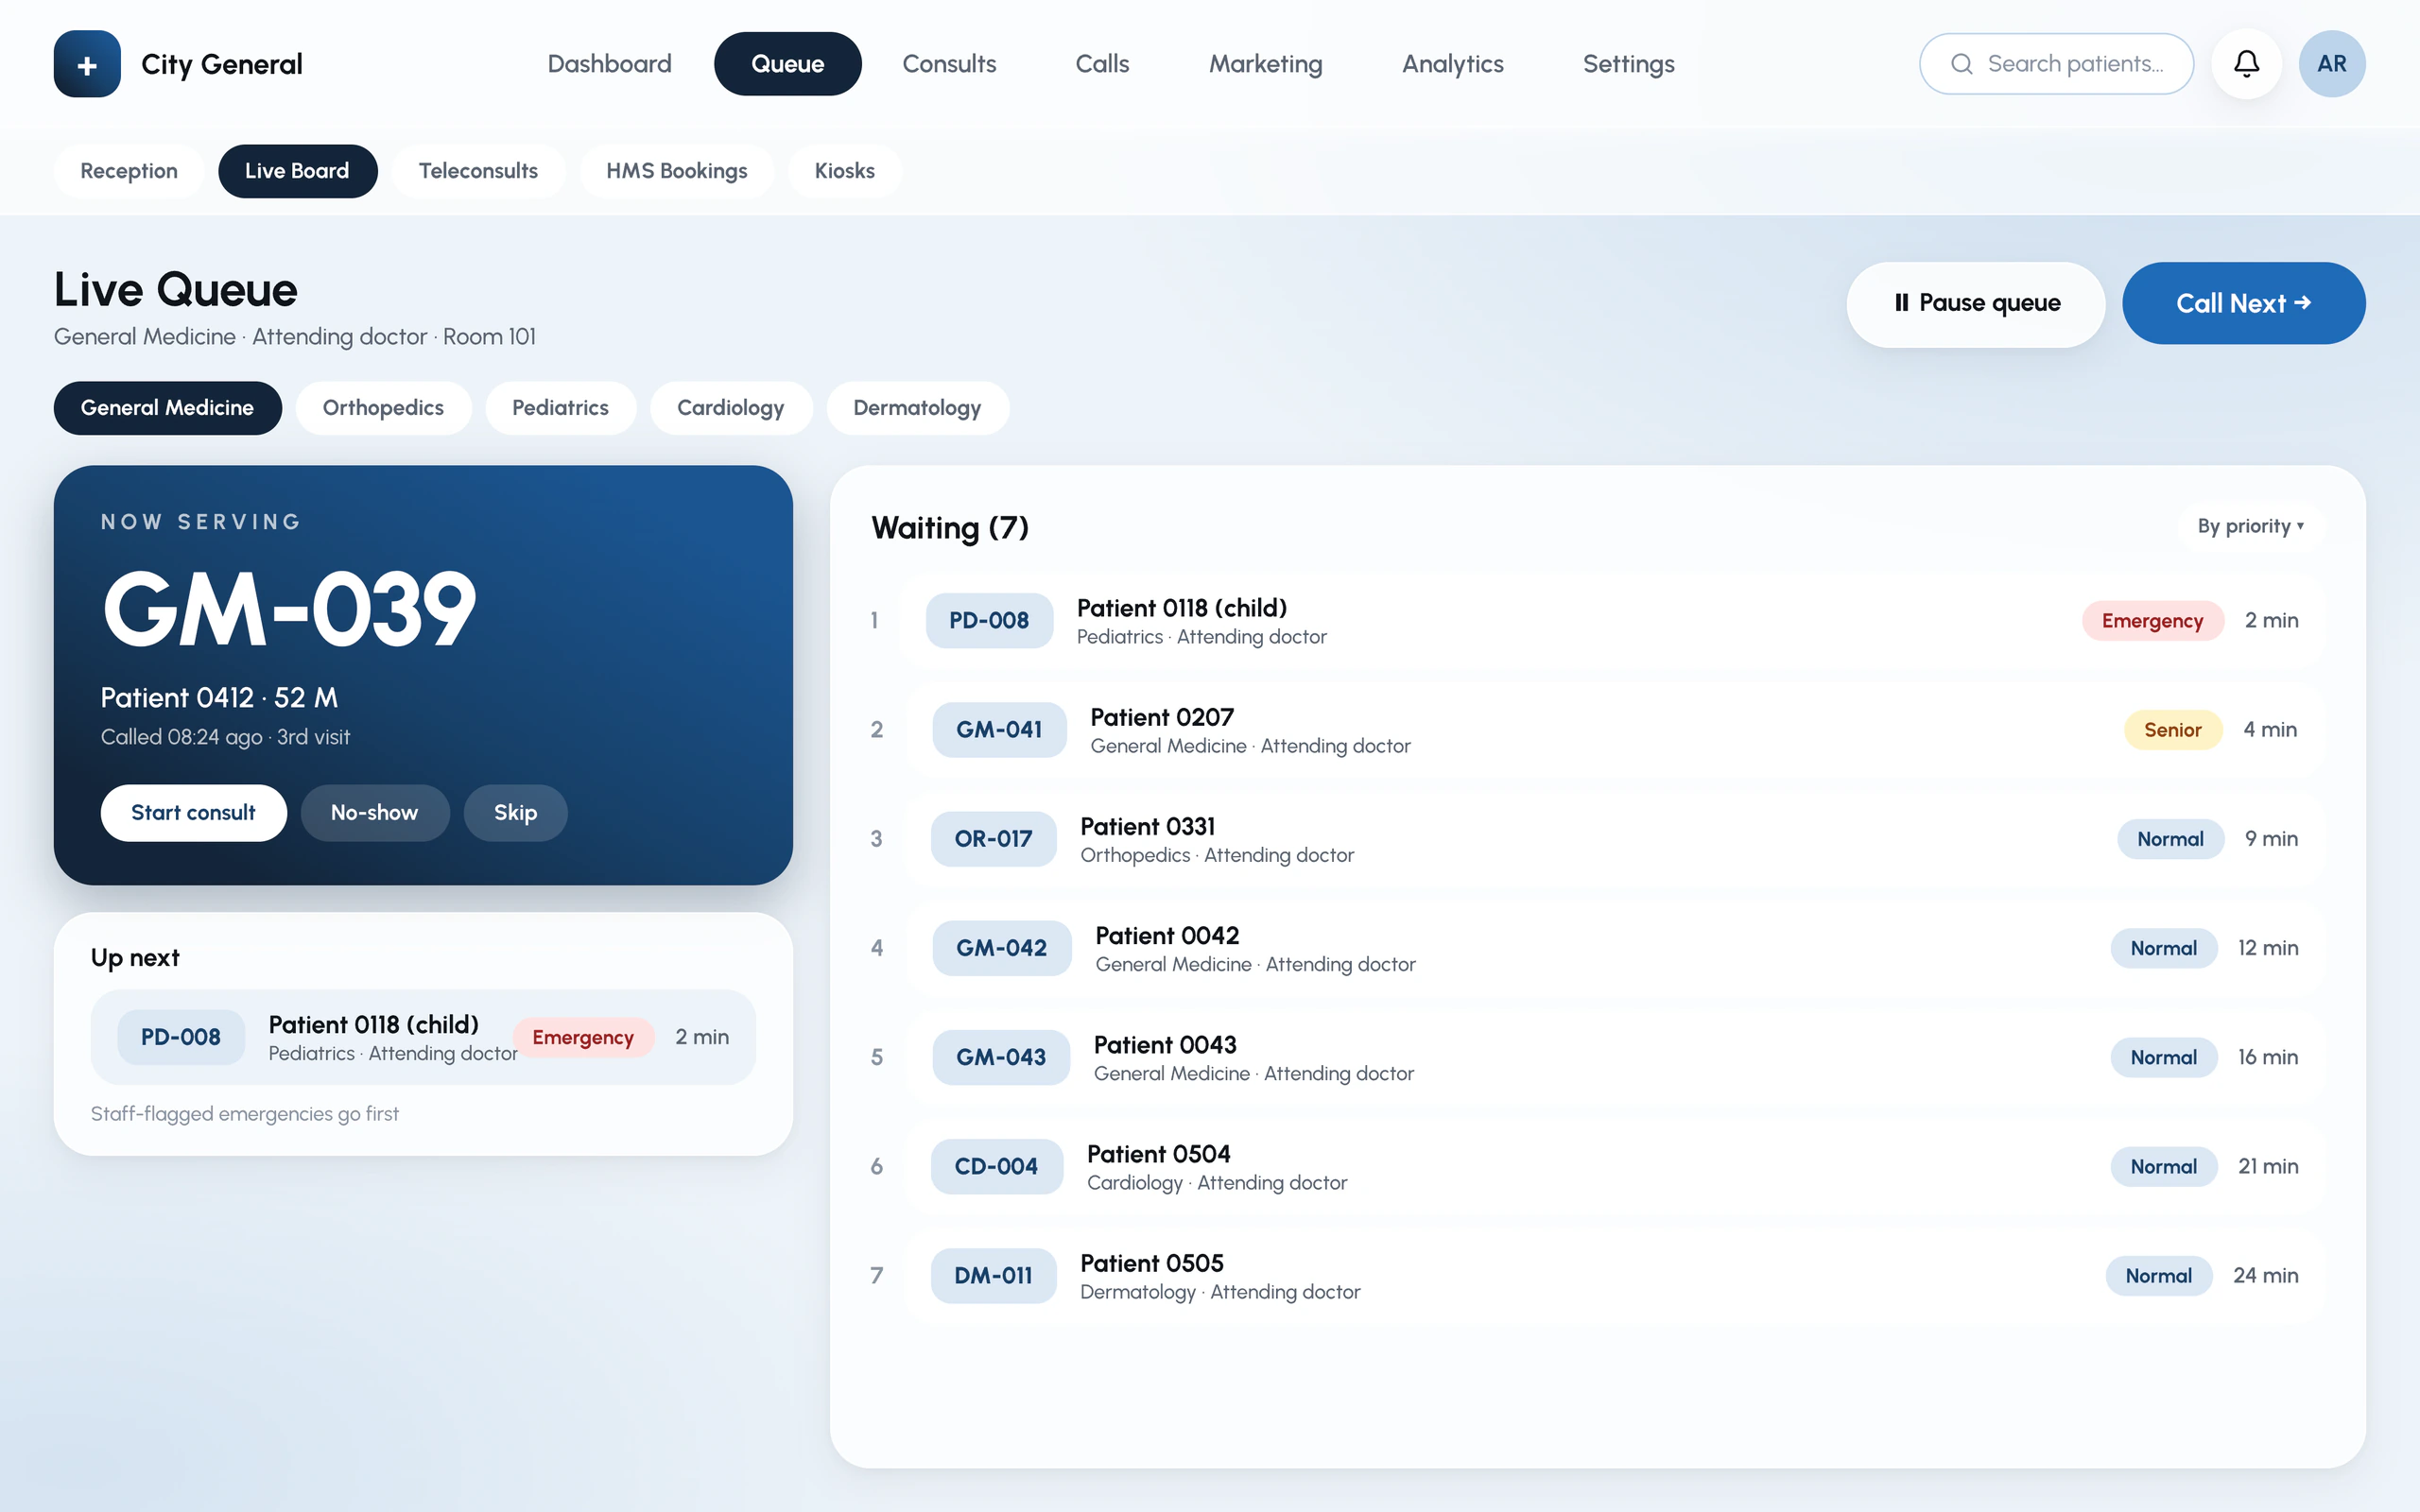Open the Marketing section
The image size is (2420, 1512).
[x=1265, y=64]
